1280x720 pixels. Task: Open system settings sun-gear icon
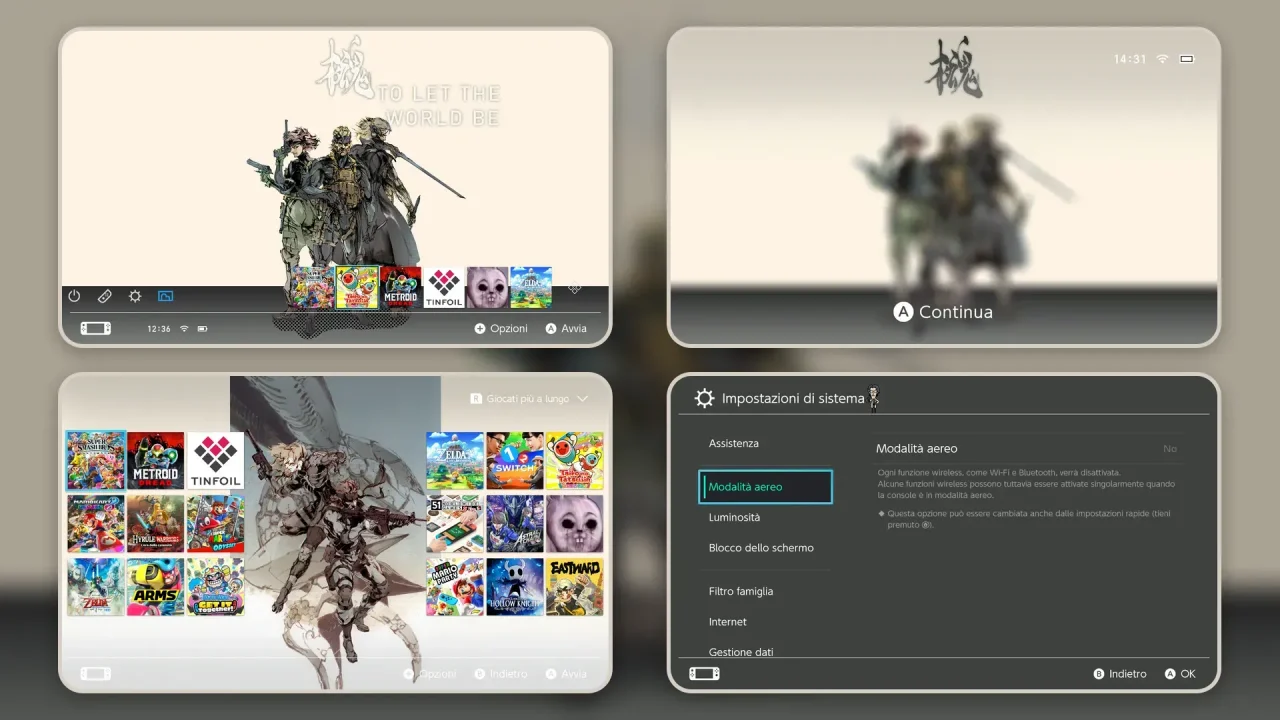tap(135, 296)
